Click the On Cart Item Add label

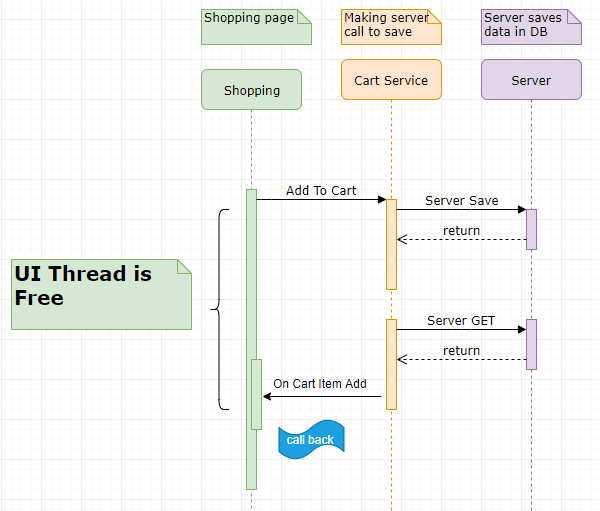click(320, 384)
